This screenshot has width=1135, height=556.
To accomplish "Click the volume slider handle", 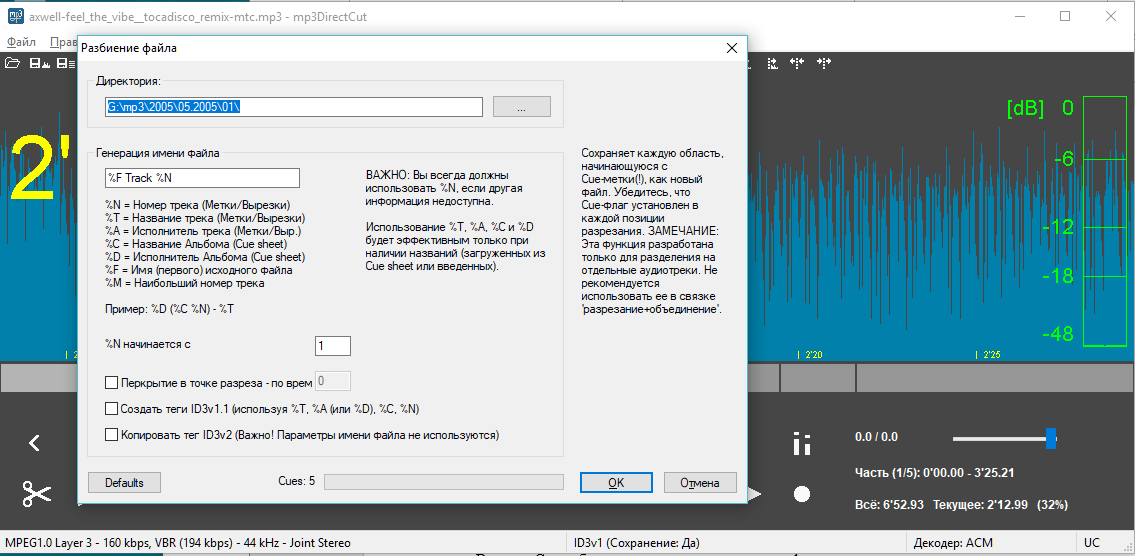I will 1050,438.
